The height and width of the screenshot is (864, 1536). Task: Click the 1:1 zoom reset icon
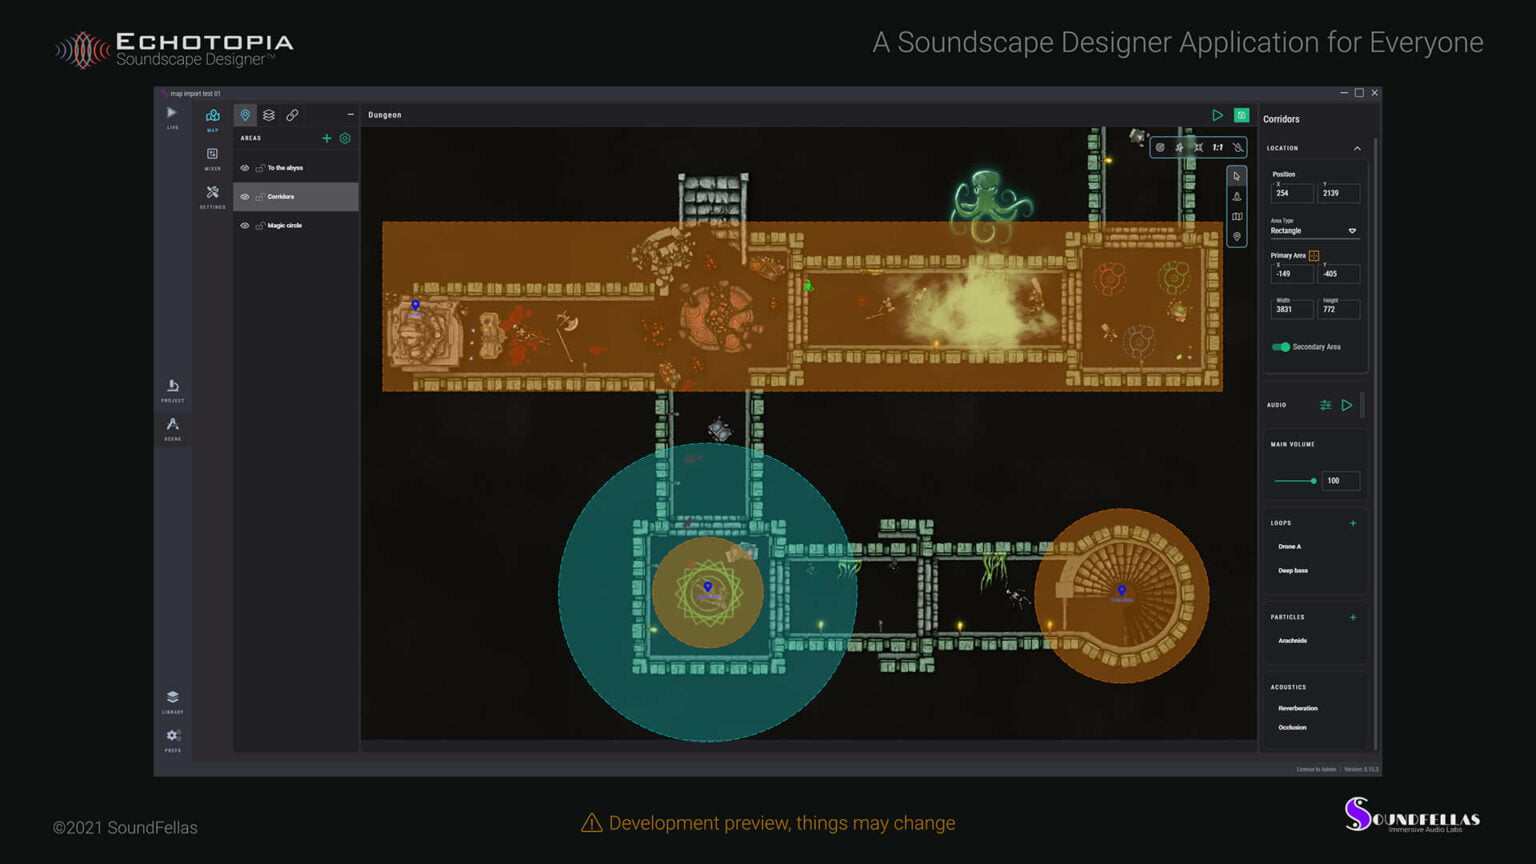pos(1219,147)
